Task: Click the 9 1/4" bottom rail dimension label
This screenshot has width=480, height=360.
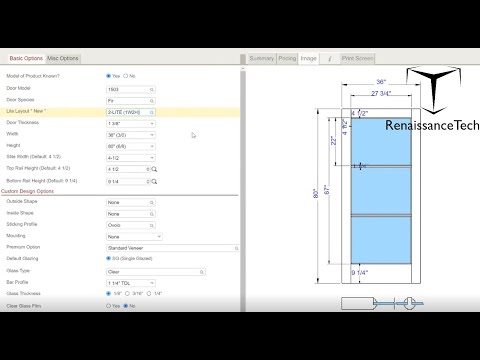Action: click(360, 273)
